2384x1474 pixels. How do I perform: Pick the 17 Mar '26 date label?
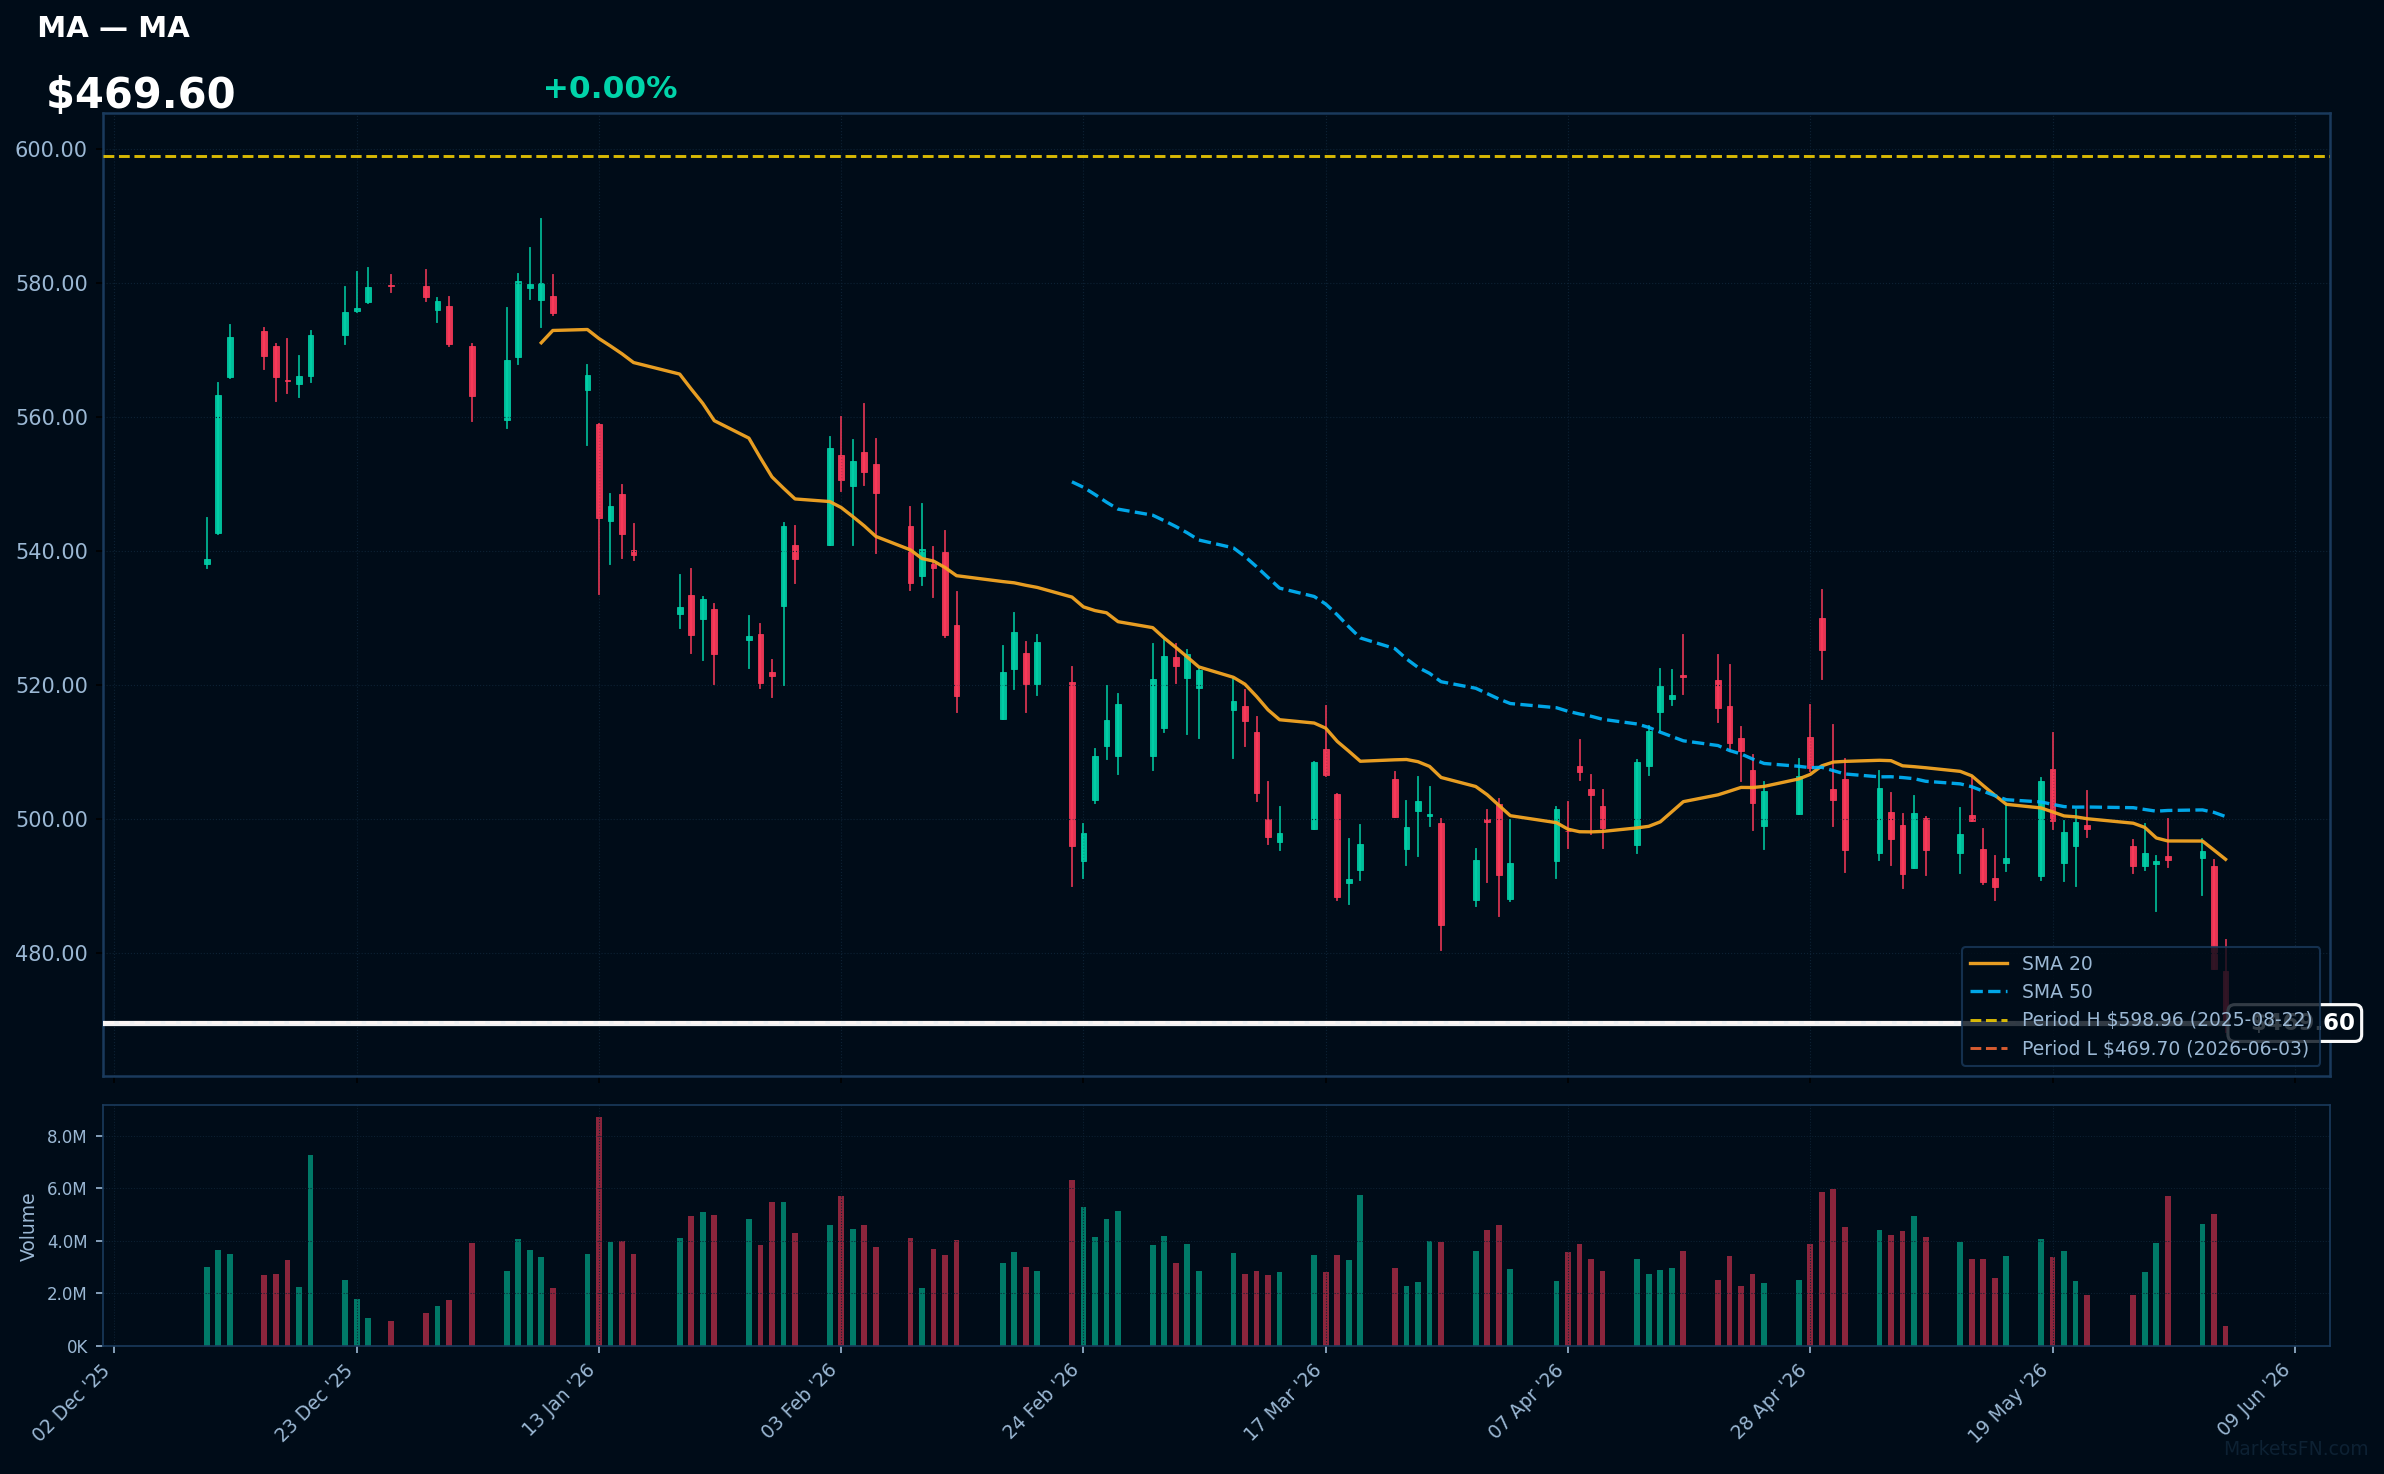(1282, 1402)
